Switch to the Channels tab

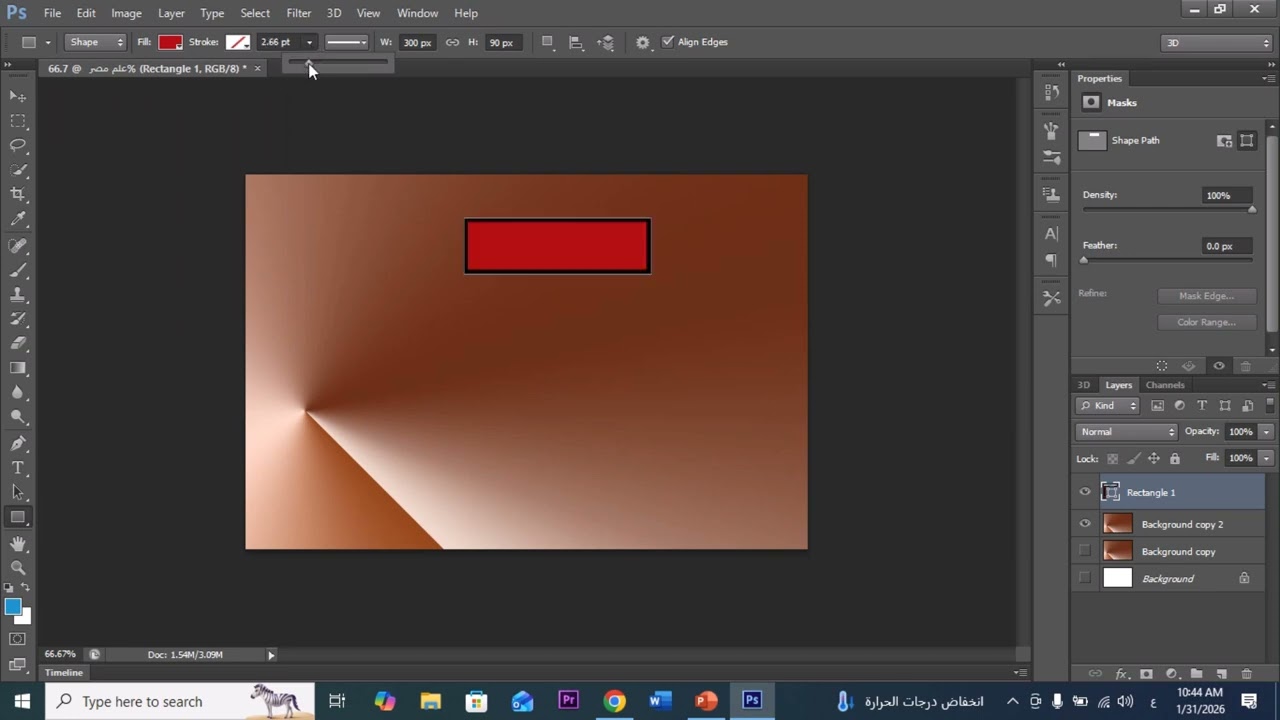[1165, 385]
